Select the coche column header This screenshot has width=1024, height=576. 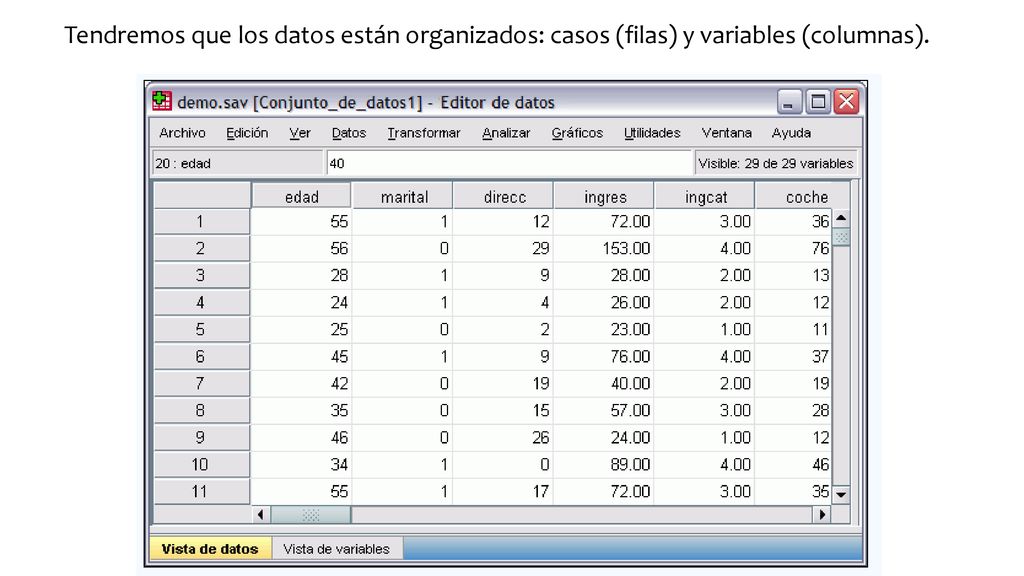click(803, 197)
